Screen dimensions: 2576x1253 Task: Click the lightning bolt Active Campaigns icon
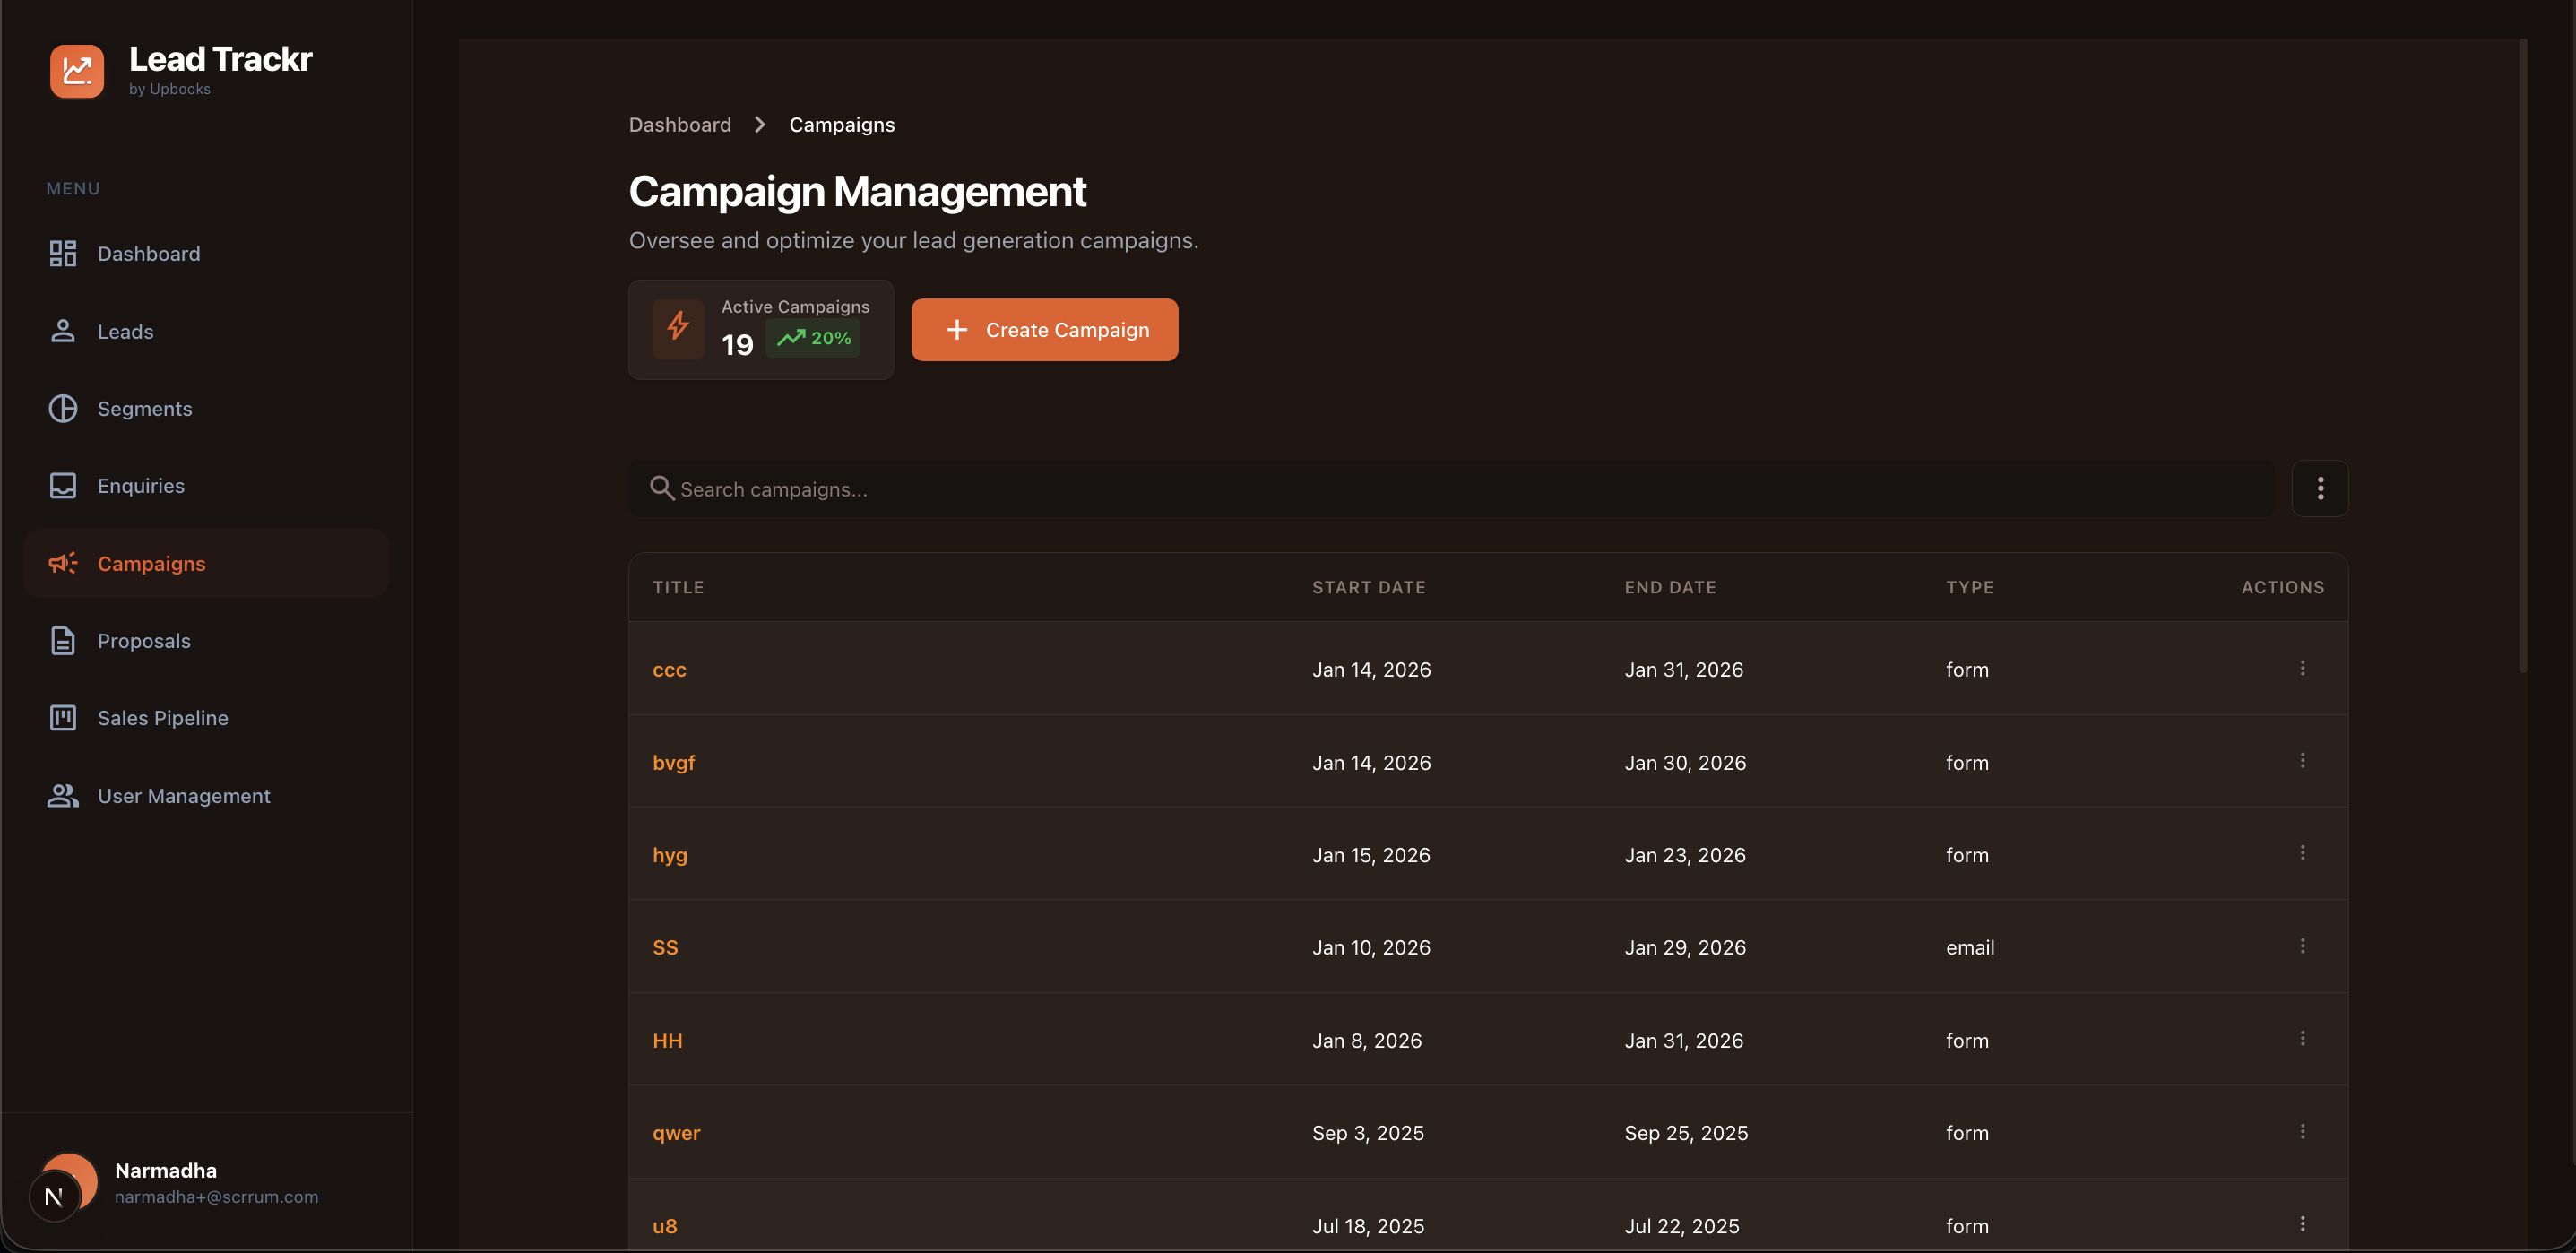point(678,327)
